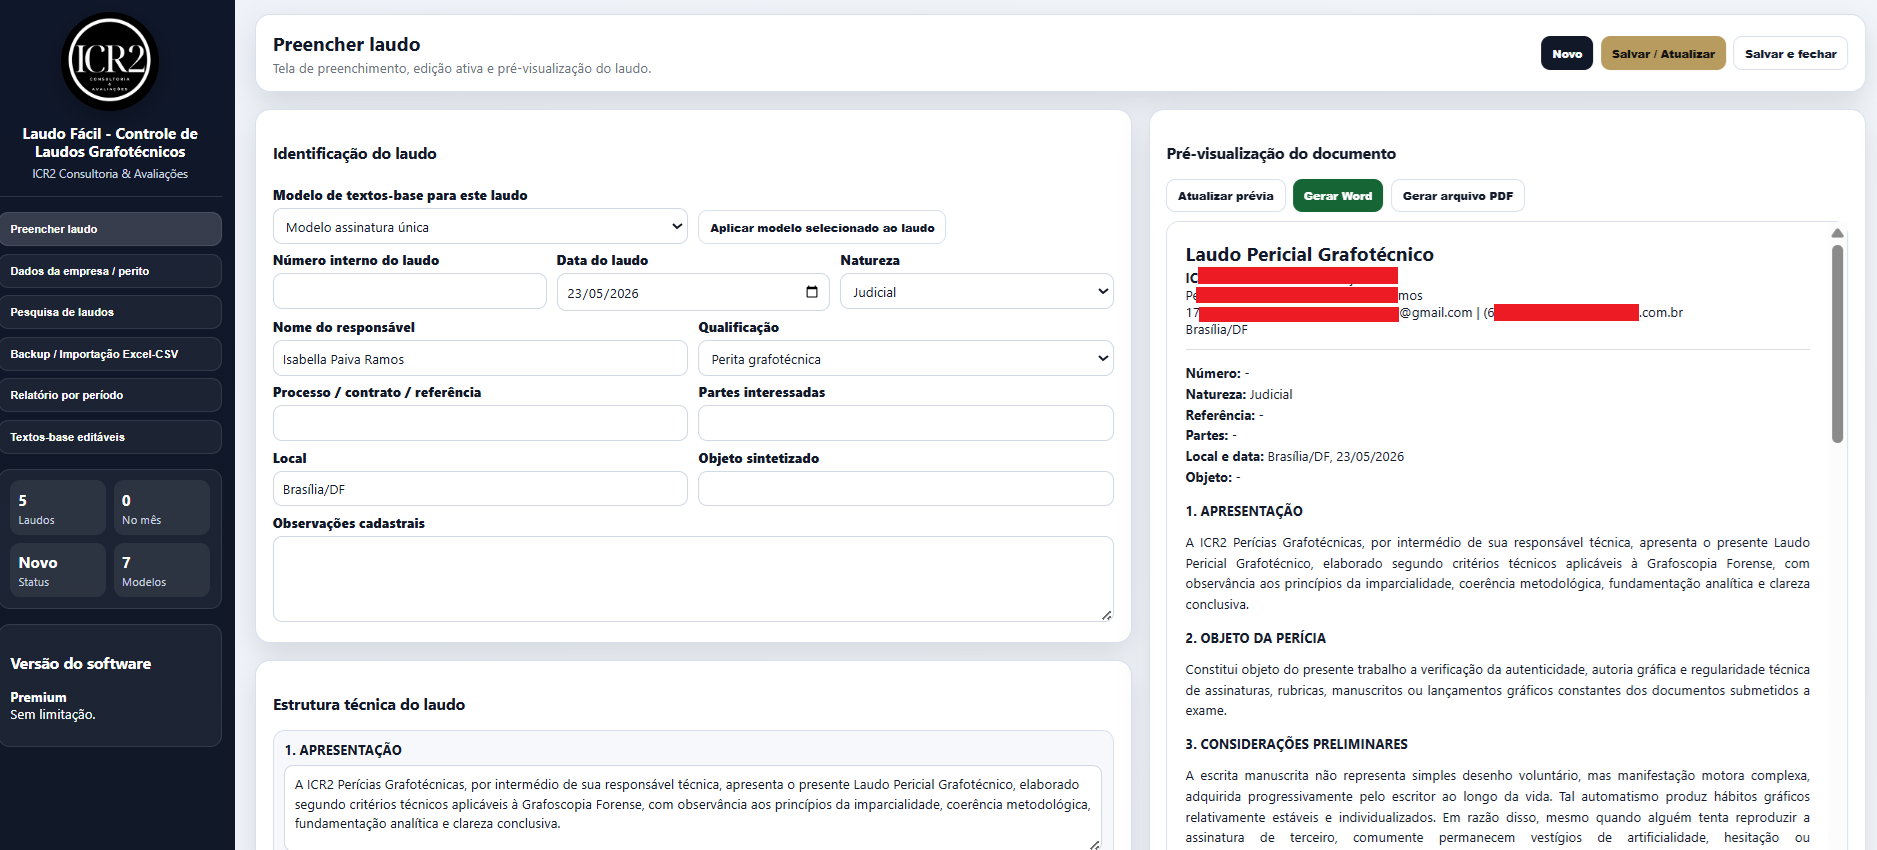Click the Identificação do laudo heading
This screenshot has width=1877, height=850.
[x=355, y=153]
